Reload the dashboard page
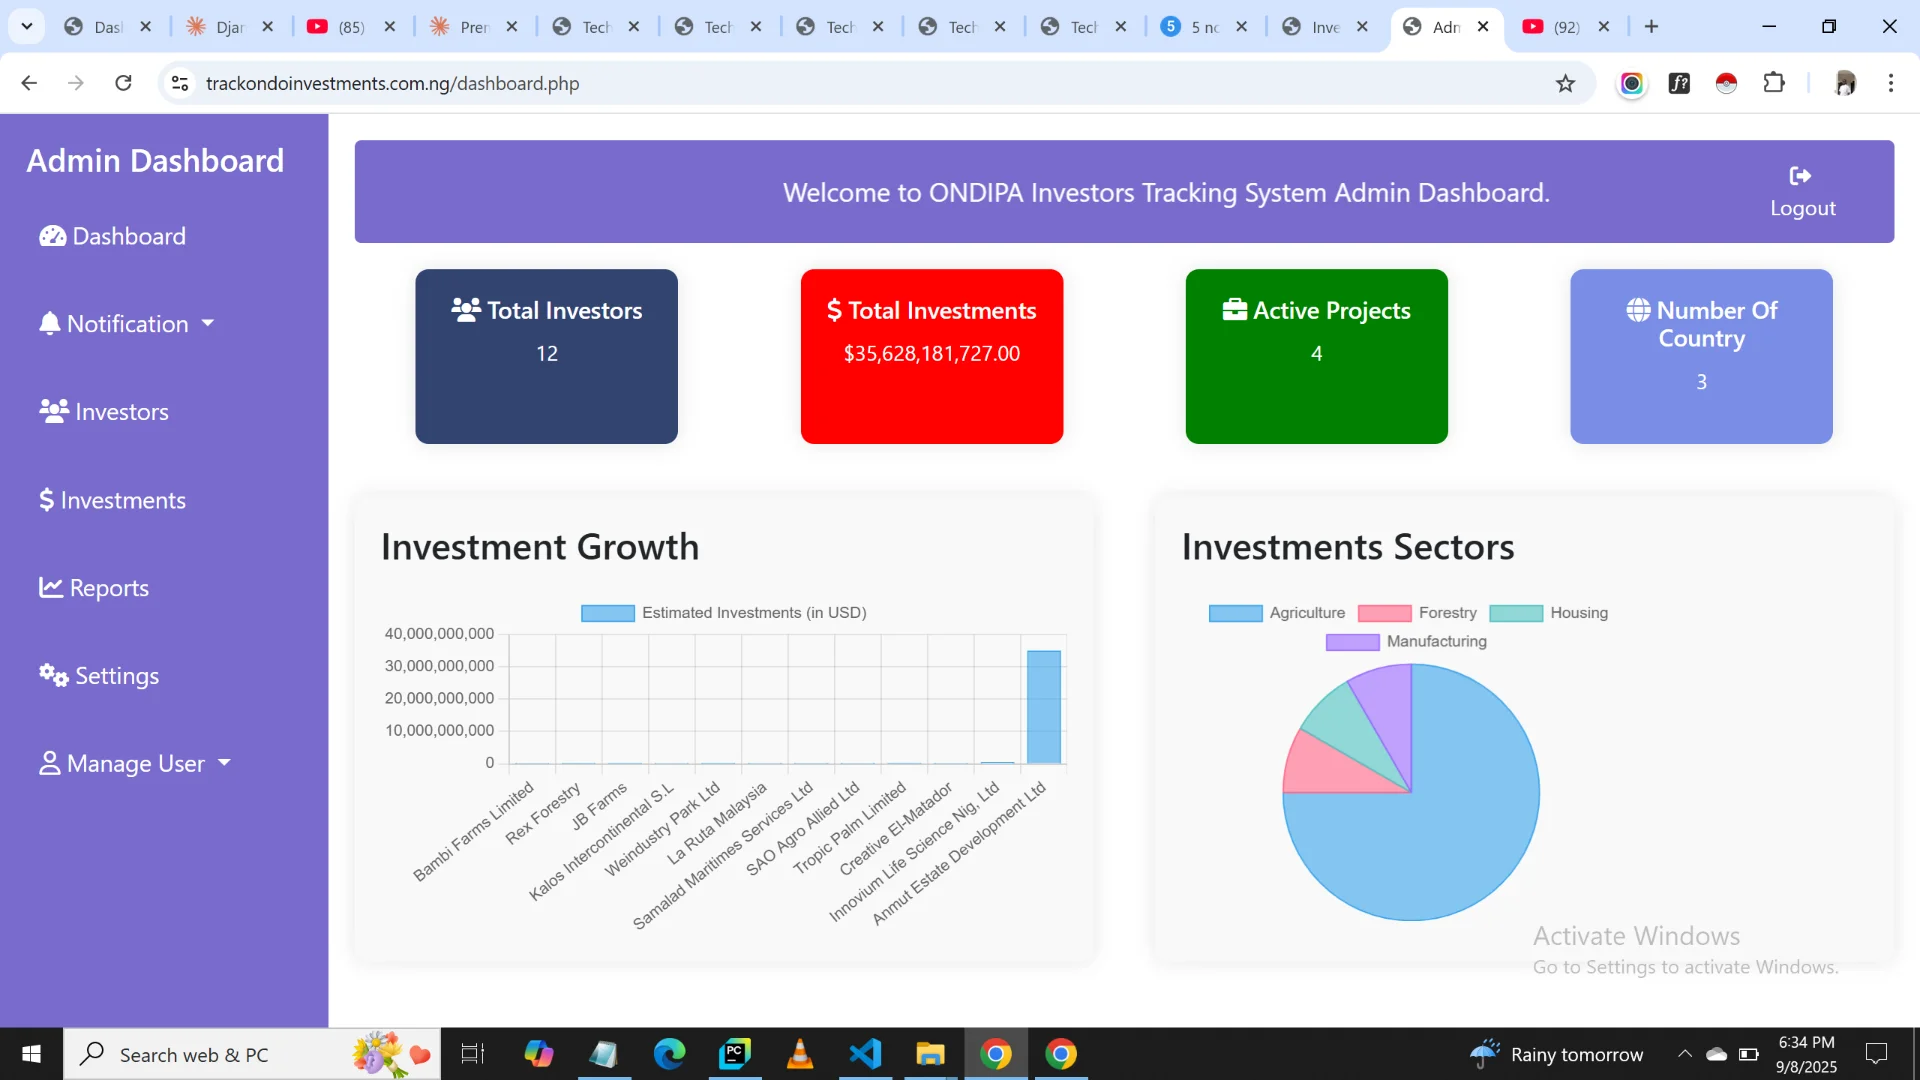The image size is (1920, 1080). click(x=123, y=84)
